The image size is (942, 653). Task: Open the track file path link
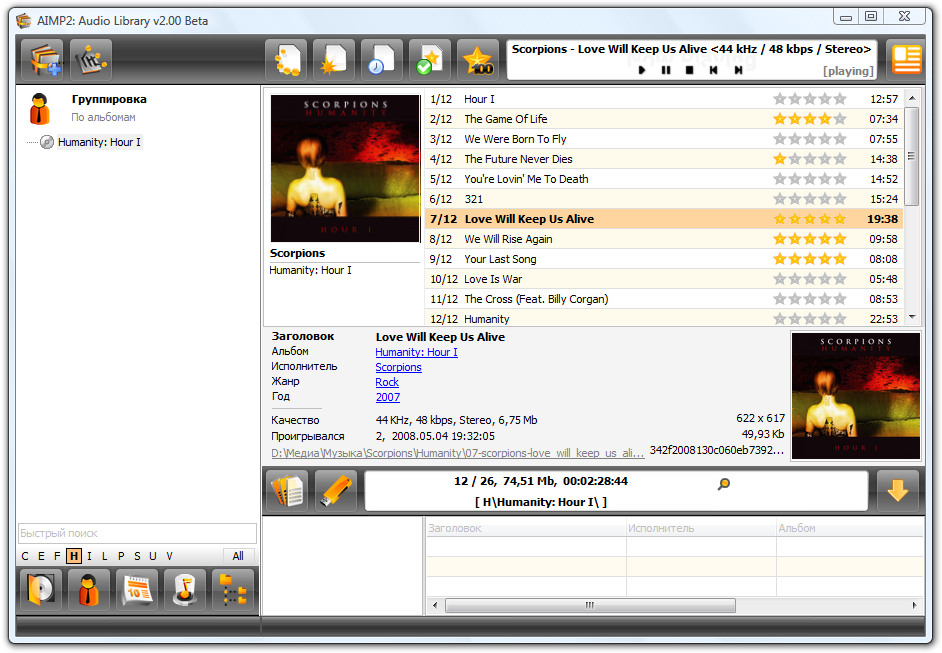[457, 454]
